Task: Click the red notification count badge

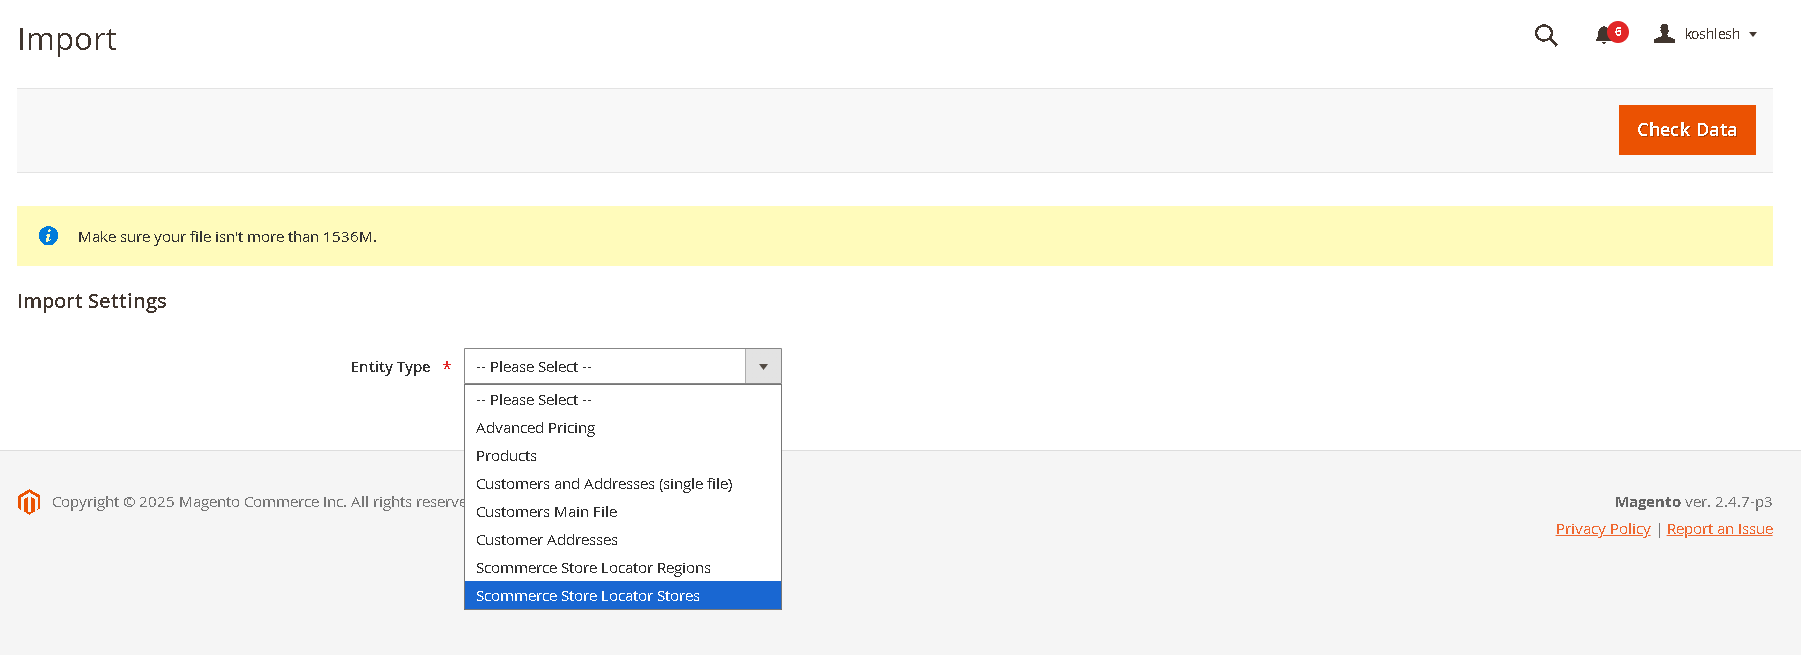Action: pyautogui.click(x=1618, y=32)
